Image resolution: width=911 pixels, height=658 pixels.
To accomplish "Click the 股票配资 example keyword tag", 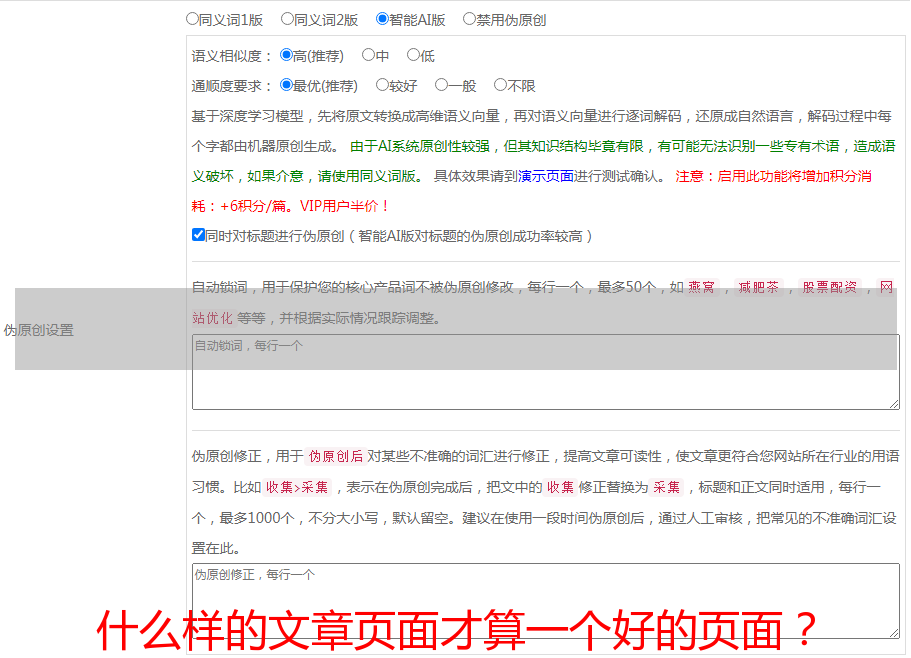I will [x=829, y=287].
